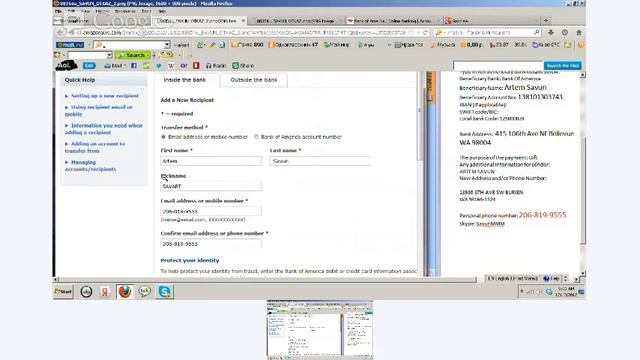Viewport: 640px width, 360px height.
Task: Launch Skype from the taskbar
Action: (164, 291)
